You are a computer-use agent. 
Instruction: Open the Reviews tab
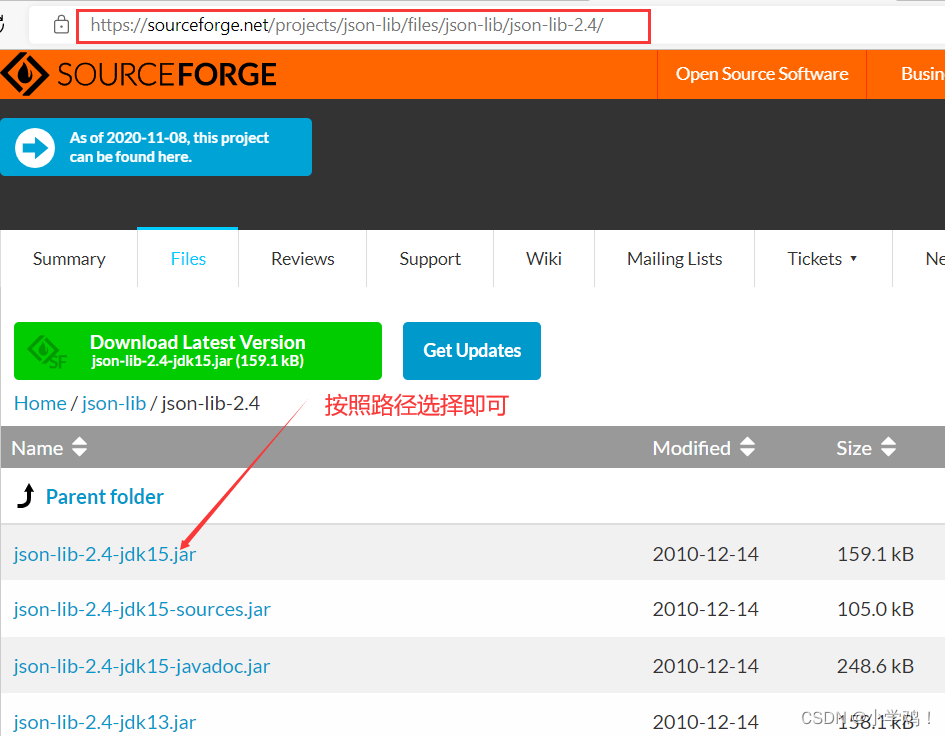303,259
